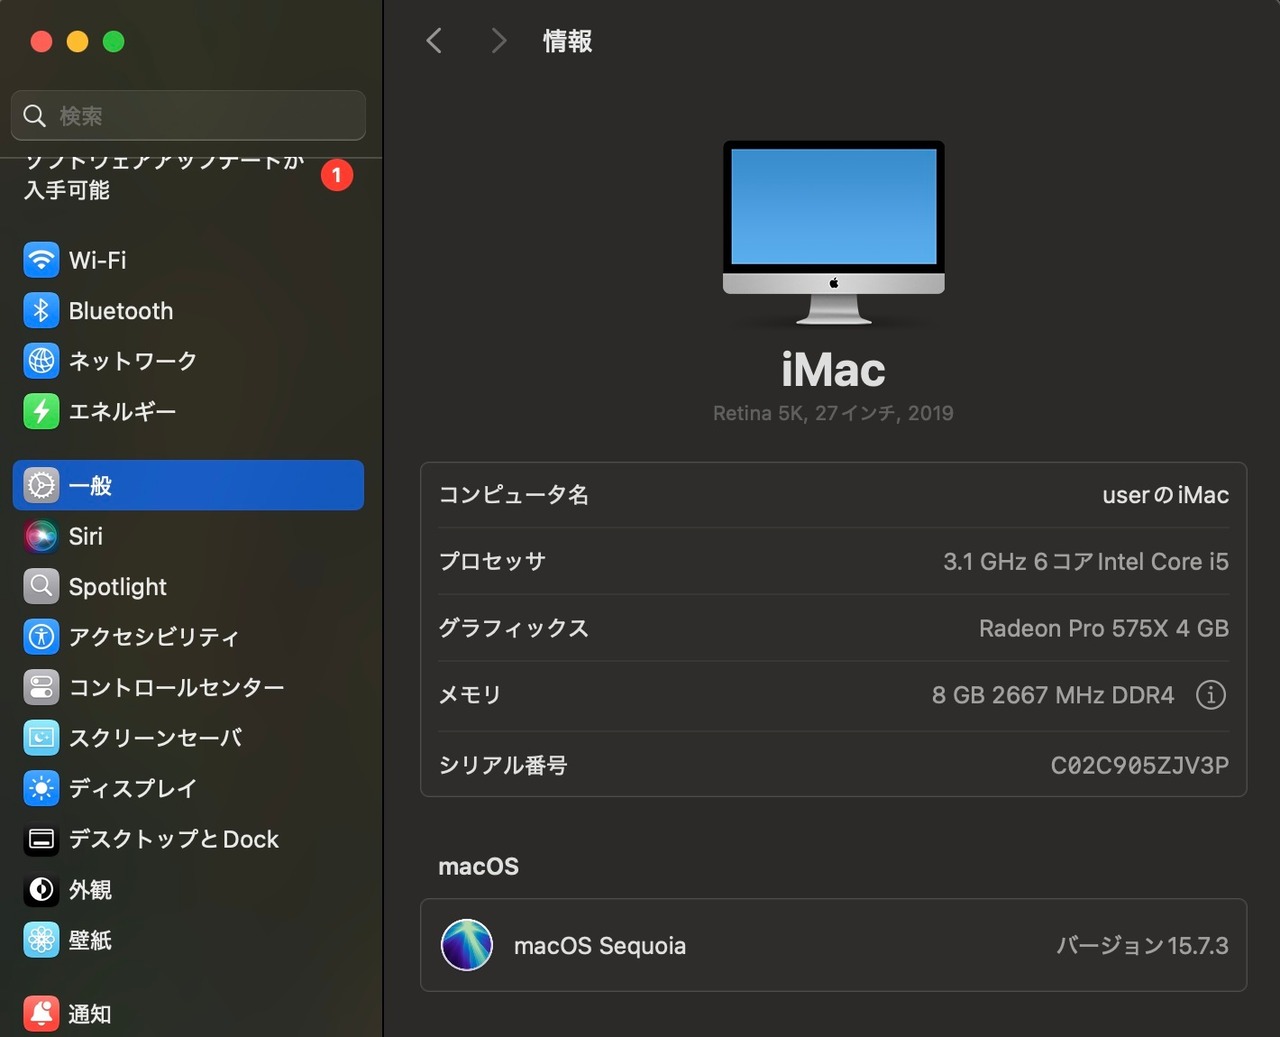Click the 情報 page title
Viewport: 1280px width, 1037px height.
[x=568, y=41]
